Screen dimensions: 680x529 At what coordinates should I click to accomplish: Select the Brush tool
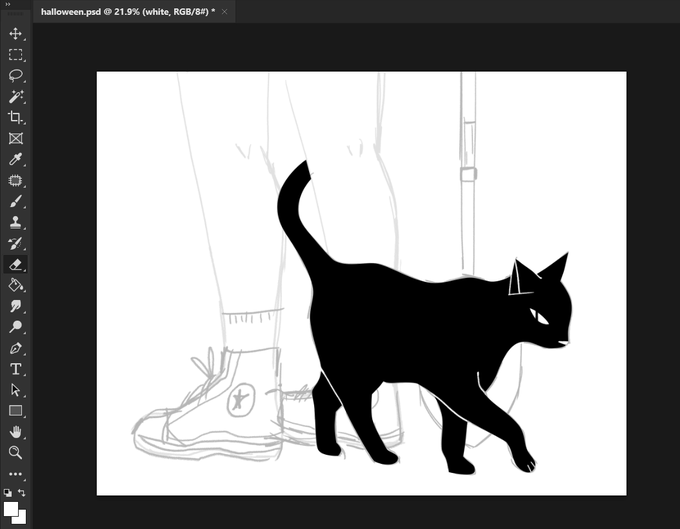click(16, 201)
